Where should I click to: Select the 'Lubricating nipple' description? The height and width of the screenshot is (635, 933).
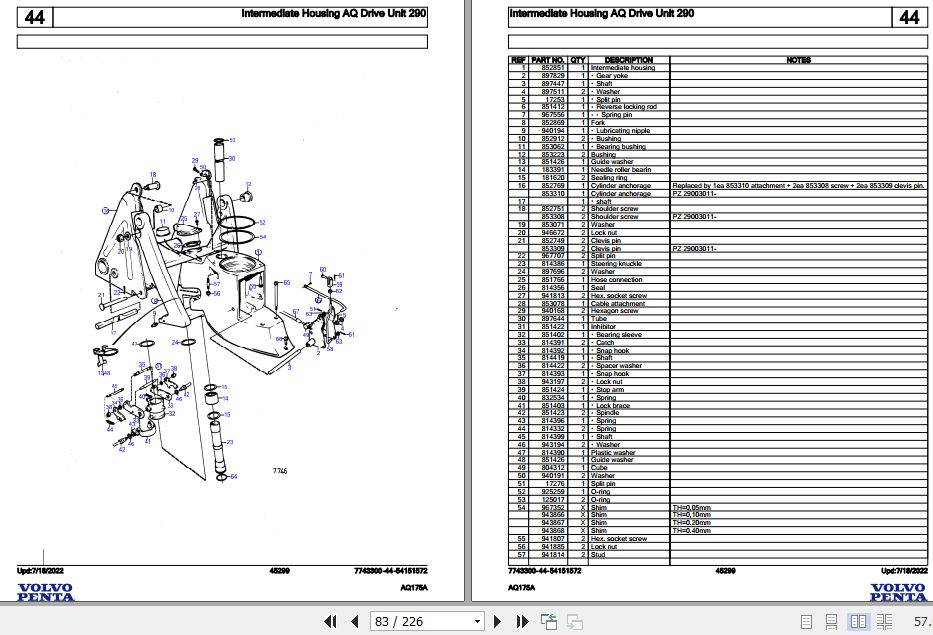pyautogui.click(x=623, y=131)
